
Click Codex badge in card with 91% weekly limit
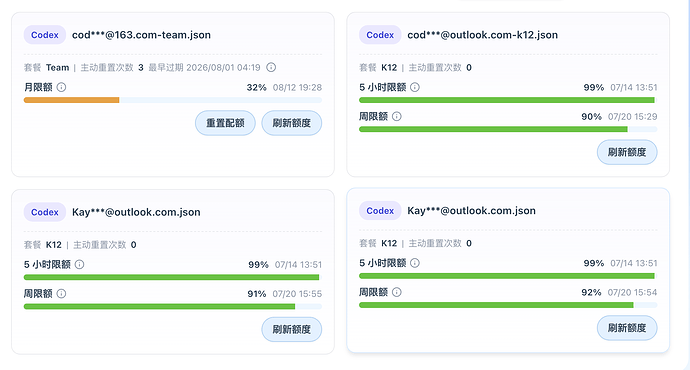[x=45, y=212]
